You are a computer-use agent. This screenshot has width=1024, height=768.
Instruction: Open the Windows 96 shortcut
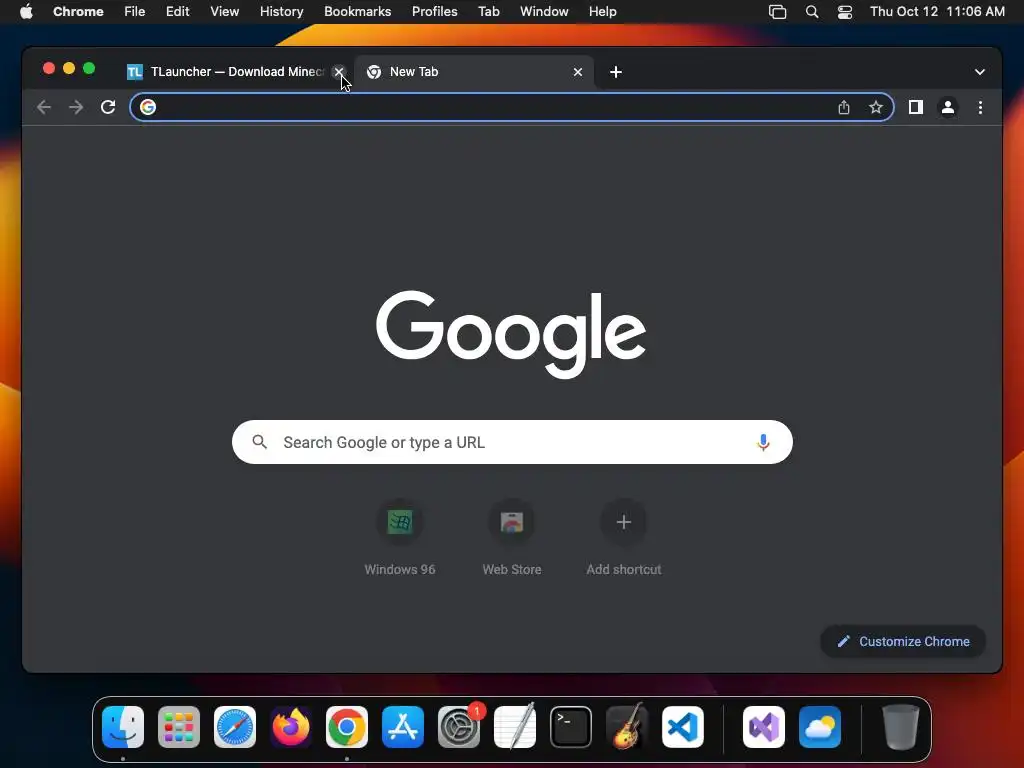[x=400, y=537]
